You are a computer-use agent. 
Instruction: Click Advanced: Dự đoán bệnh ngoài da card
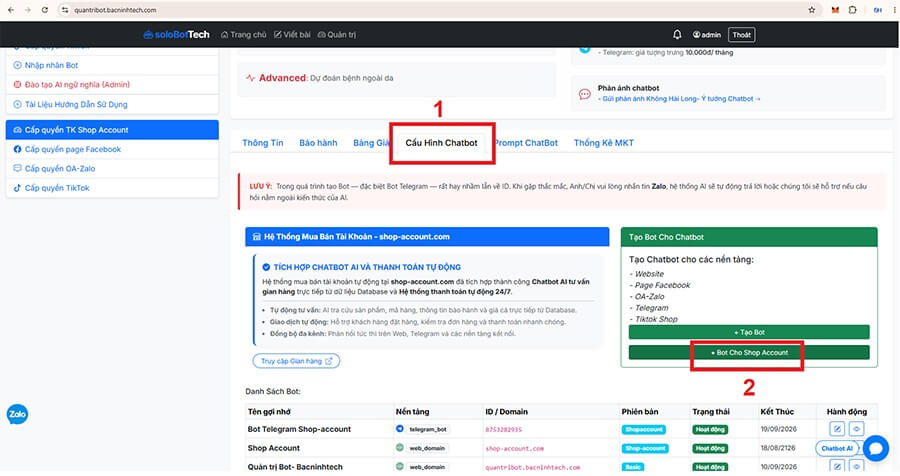click(397, 78)
